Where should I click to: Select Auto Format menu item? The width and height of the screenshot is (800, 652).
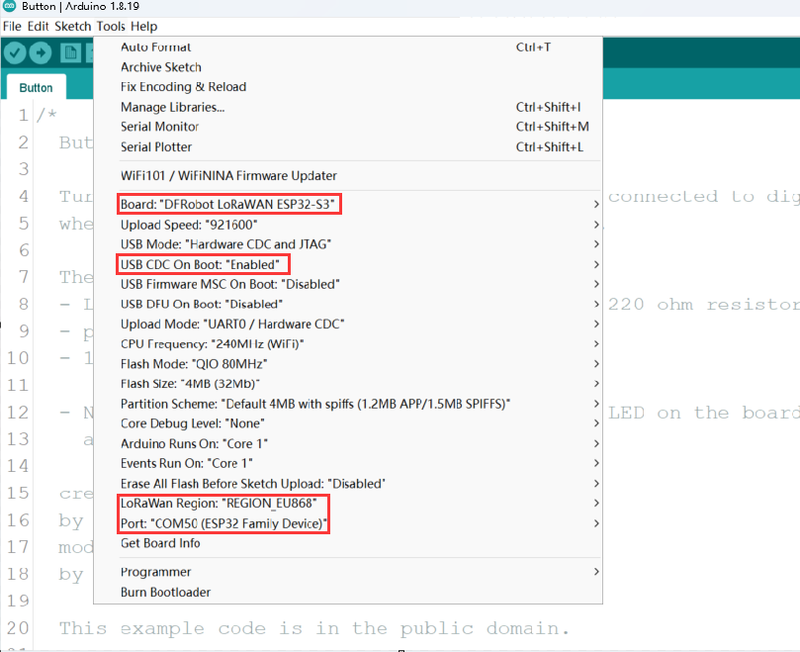click(x=156, y=47)
